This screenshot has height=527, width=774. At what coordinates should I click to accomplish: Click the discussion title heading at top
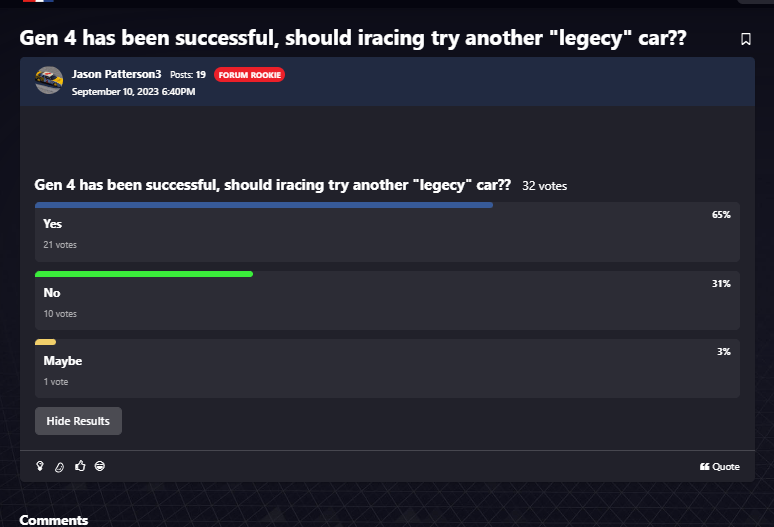(353, 38)
